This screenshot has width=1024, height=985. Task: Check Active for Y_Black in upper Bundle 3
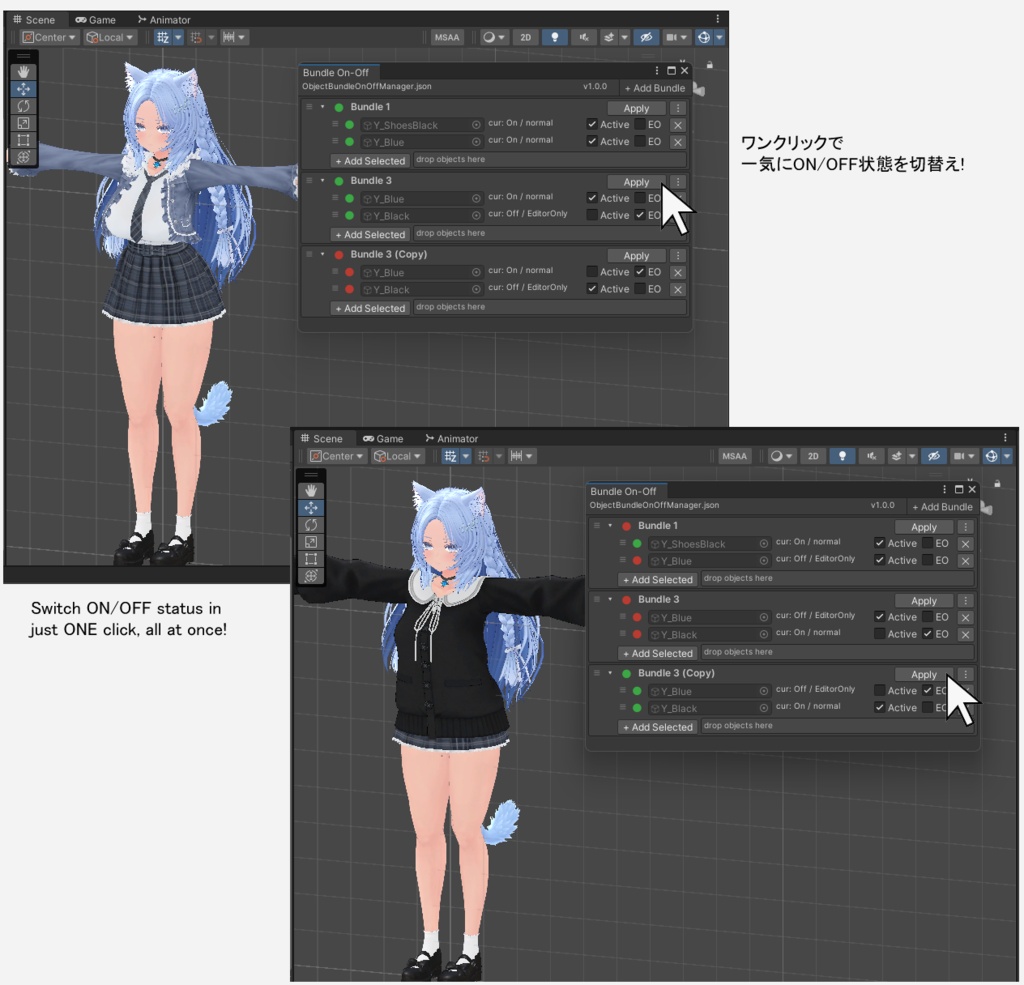592,215
